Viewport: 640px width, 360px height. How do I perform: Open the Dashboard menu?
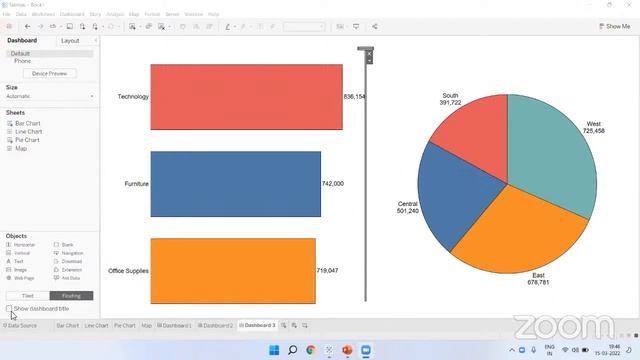coord(72,14)
